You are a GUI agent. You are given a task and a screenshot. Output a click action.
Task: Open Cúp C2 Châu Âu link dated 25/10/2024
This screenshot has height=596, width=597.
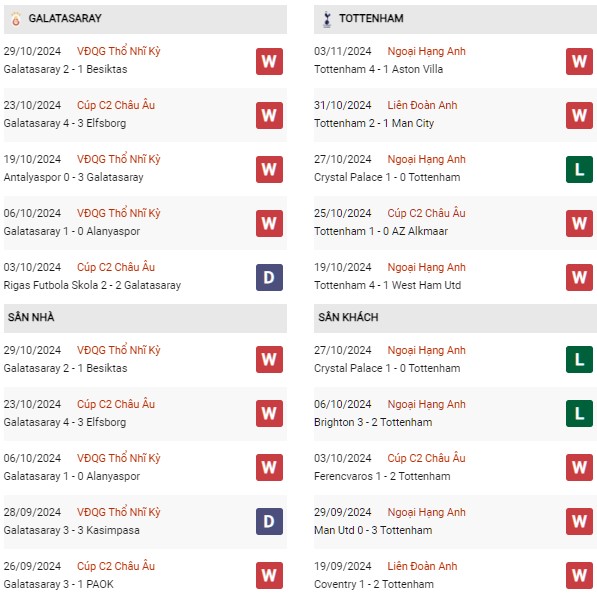click(x=426, y=213)
